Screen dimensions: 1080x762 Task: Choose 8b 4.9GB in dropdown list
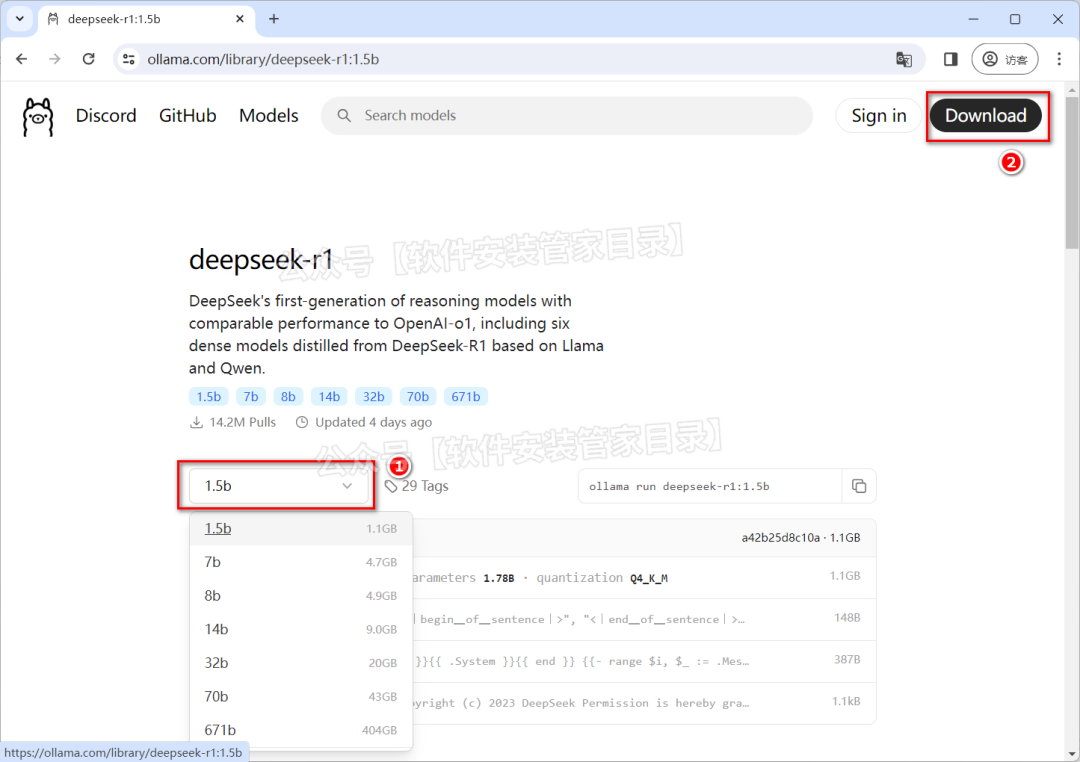(x=301, y=596)
